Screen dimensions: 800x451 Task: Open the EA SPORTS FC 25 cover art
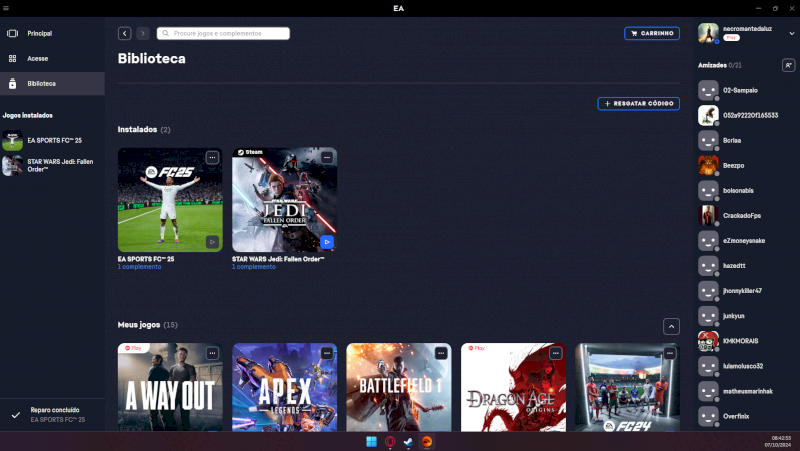pos(170,199)
